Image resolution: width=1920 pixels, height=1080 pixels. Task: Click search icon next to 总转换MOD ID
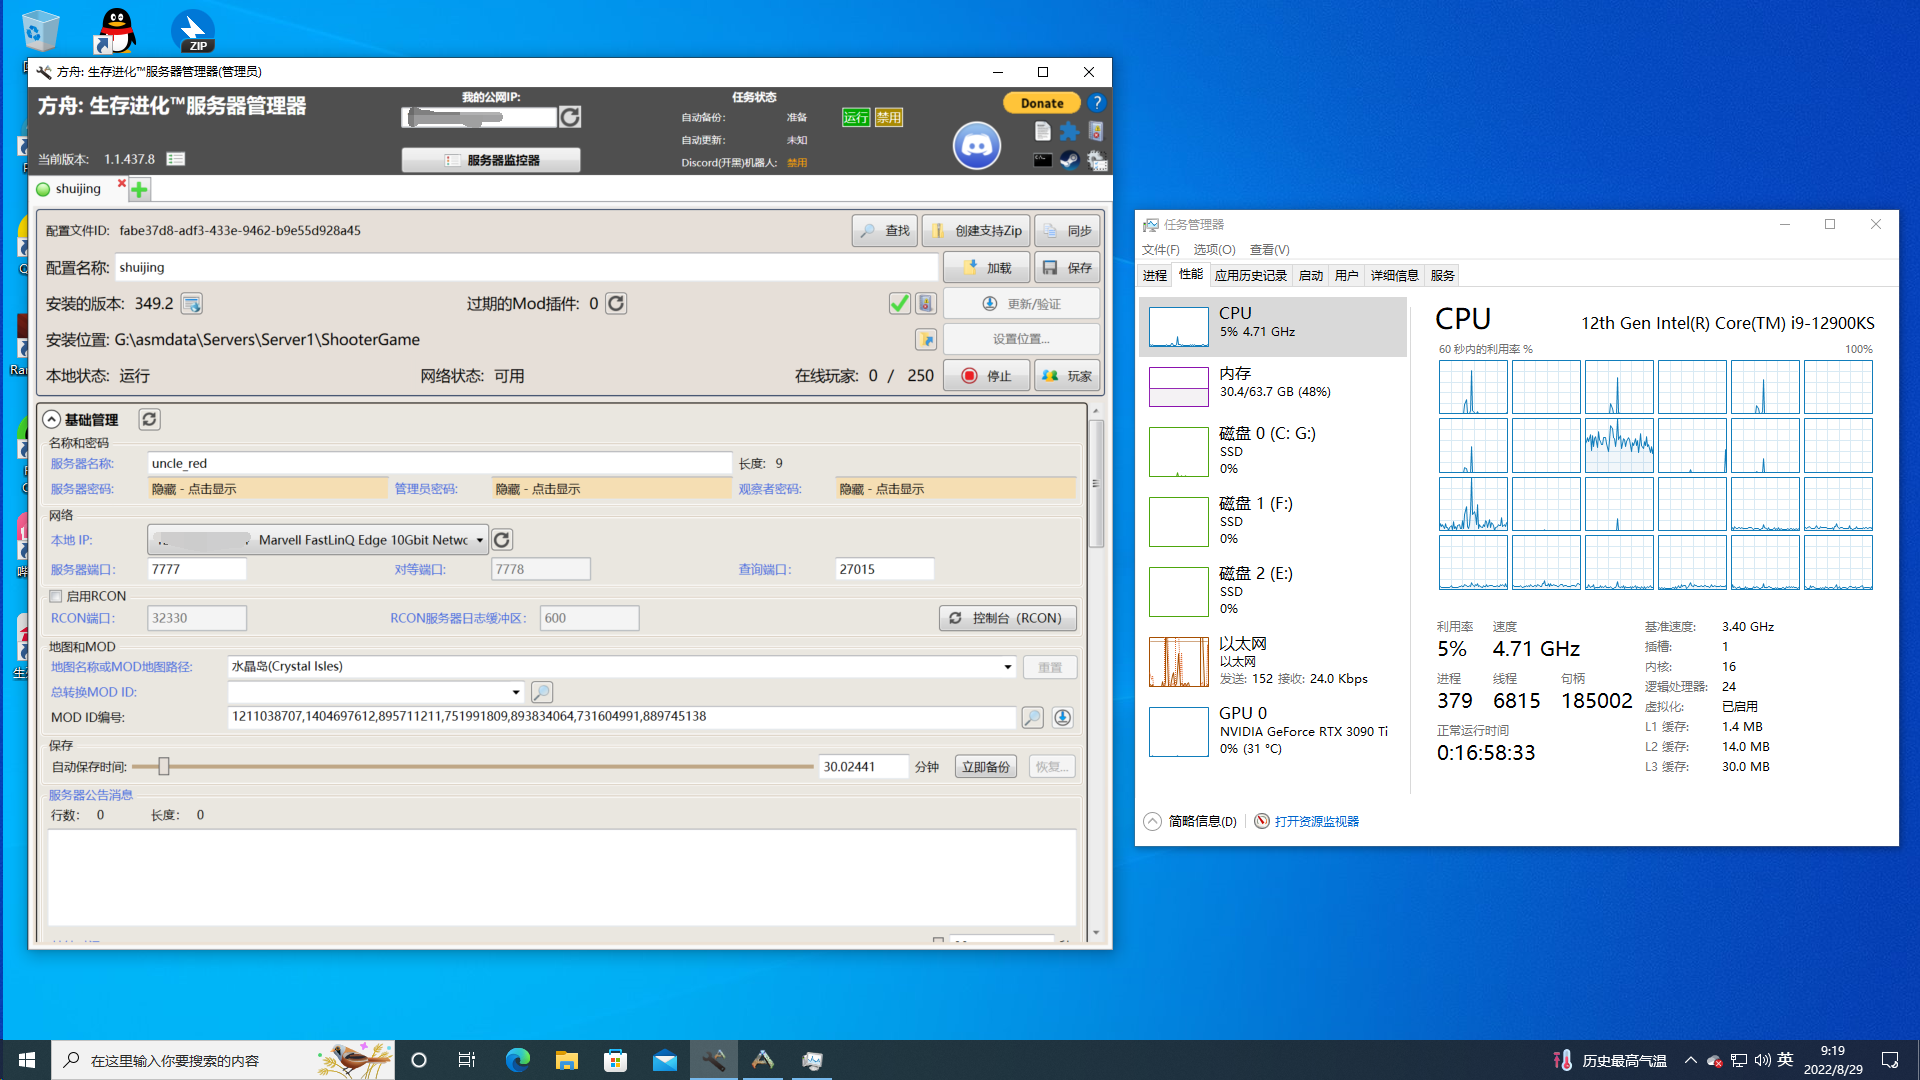(541, 692)
